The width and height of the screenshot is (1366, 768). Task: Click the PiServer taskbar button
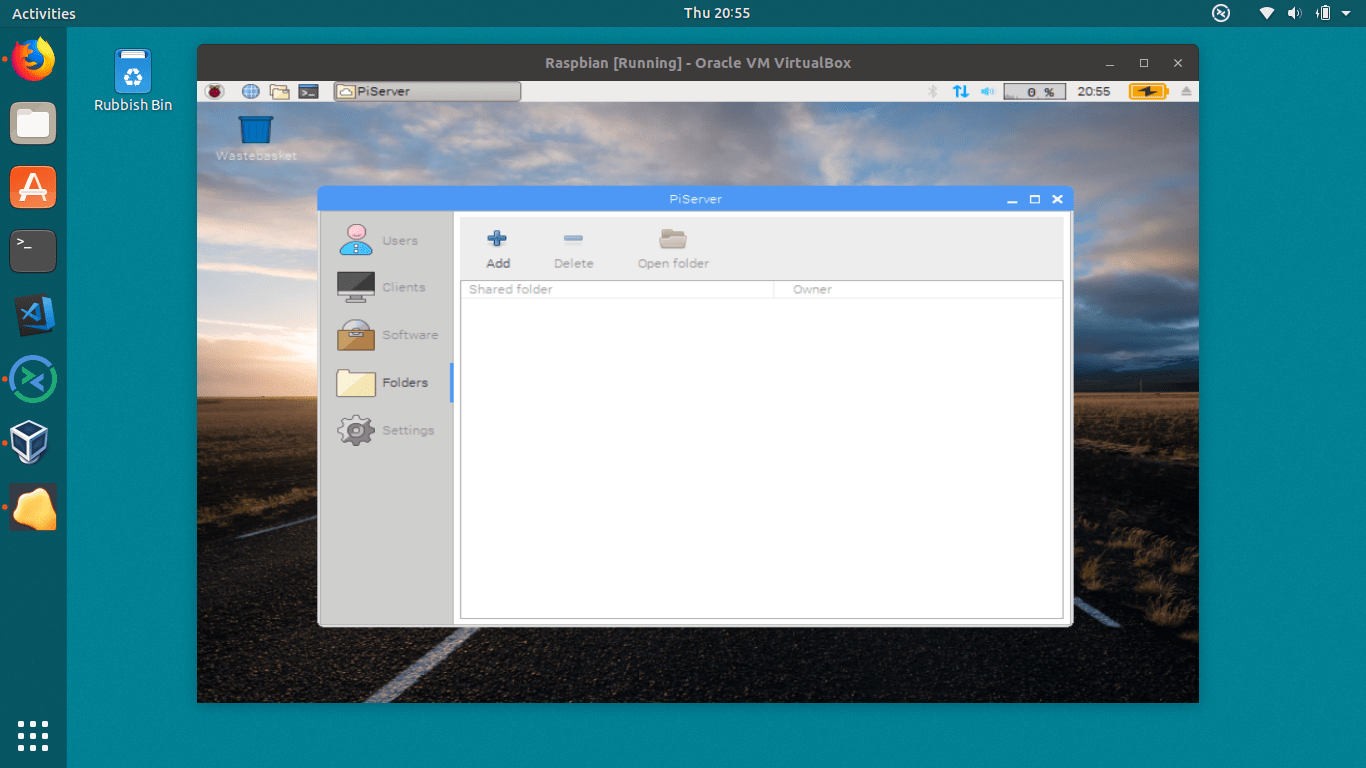click(426, 91)
